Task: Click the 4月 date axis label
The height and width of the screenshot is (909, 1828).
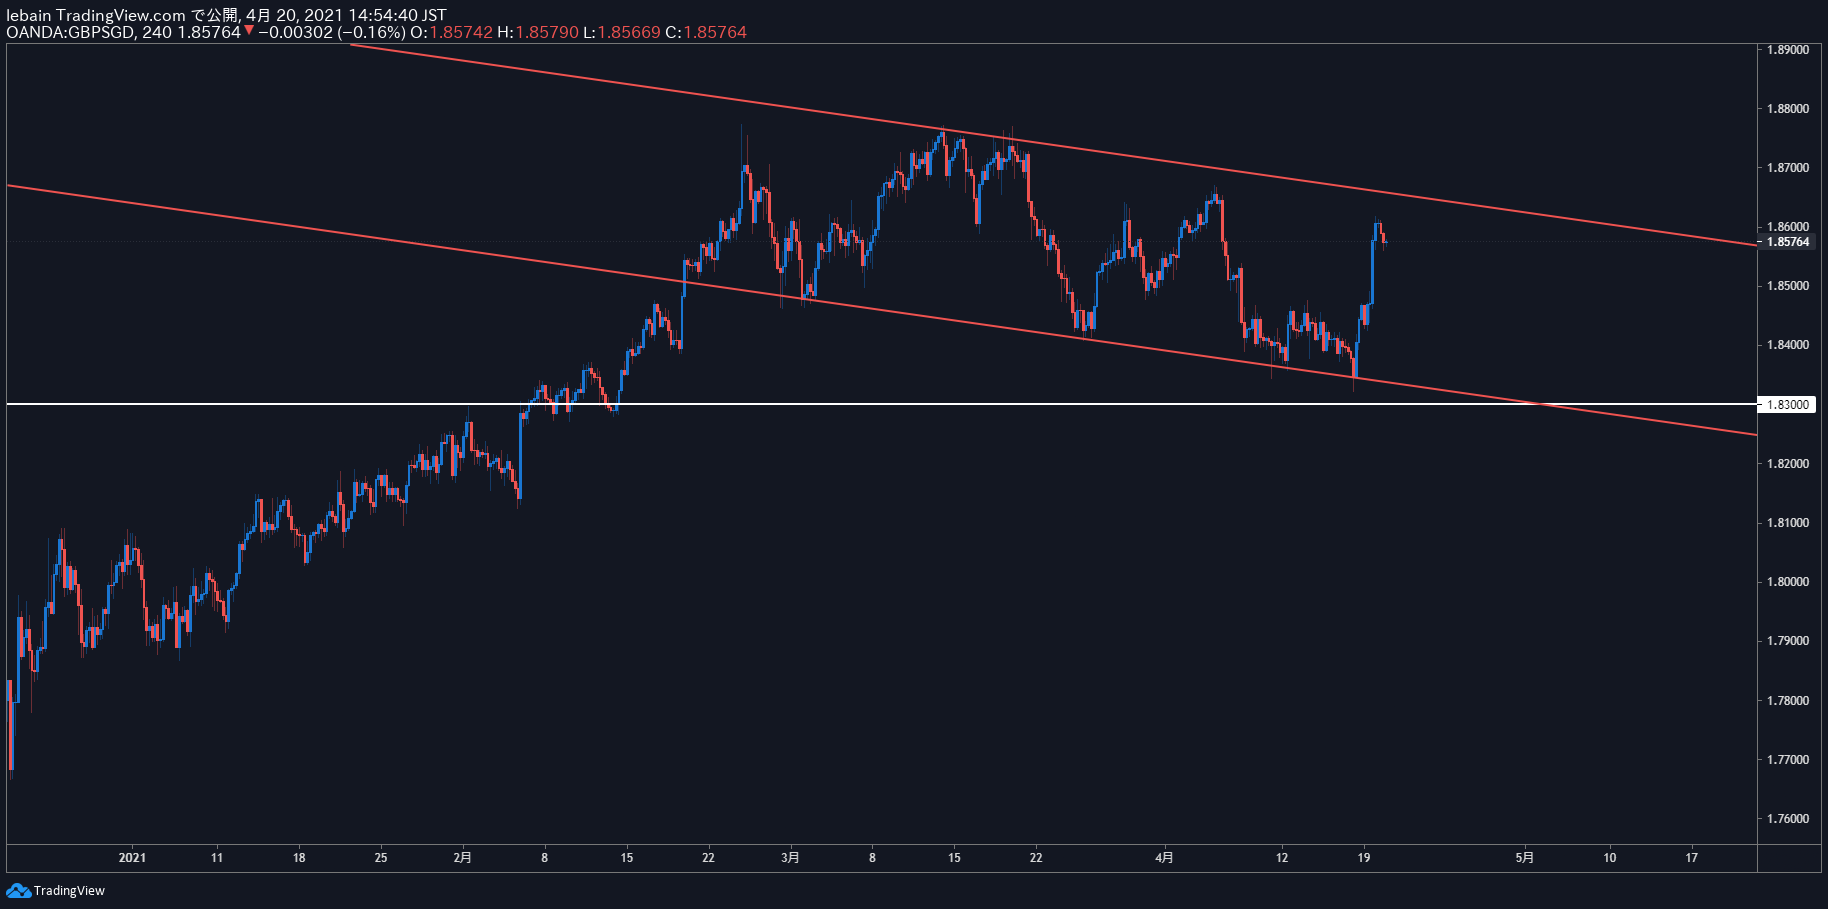Action: [x=1164, y=857]
